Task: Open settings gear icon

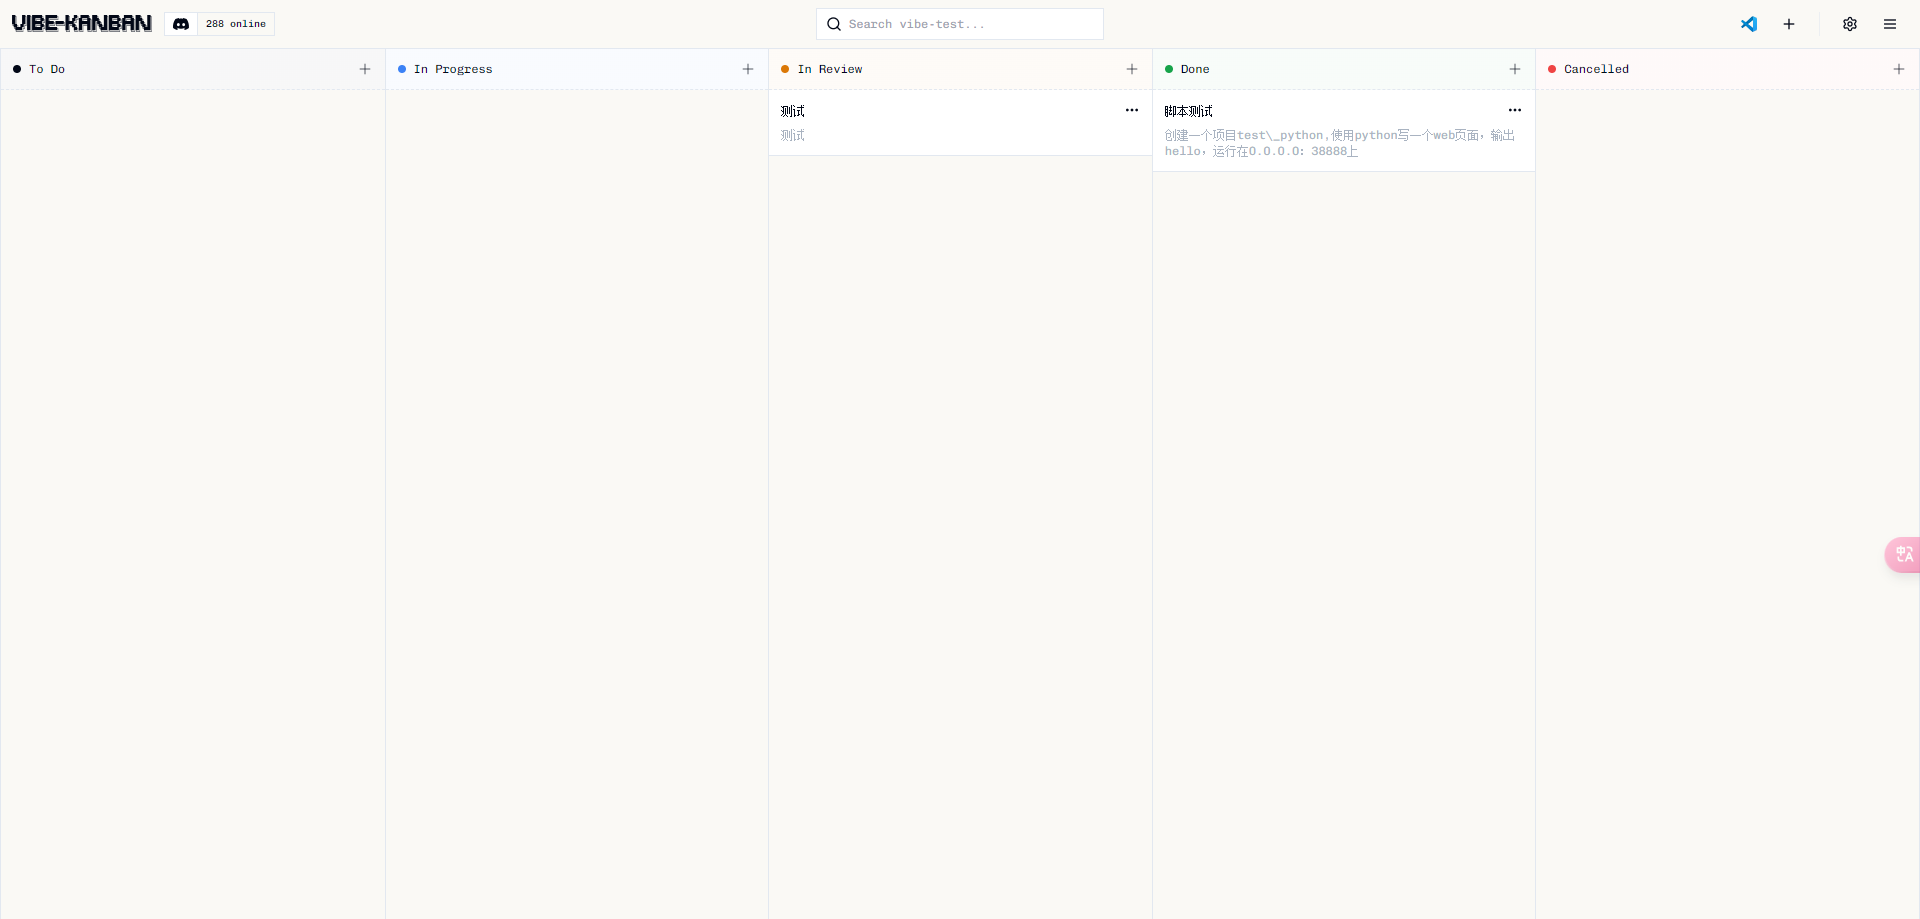Action: [1850, 24]
